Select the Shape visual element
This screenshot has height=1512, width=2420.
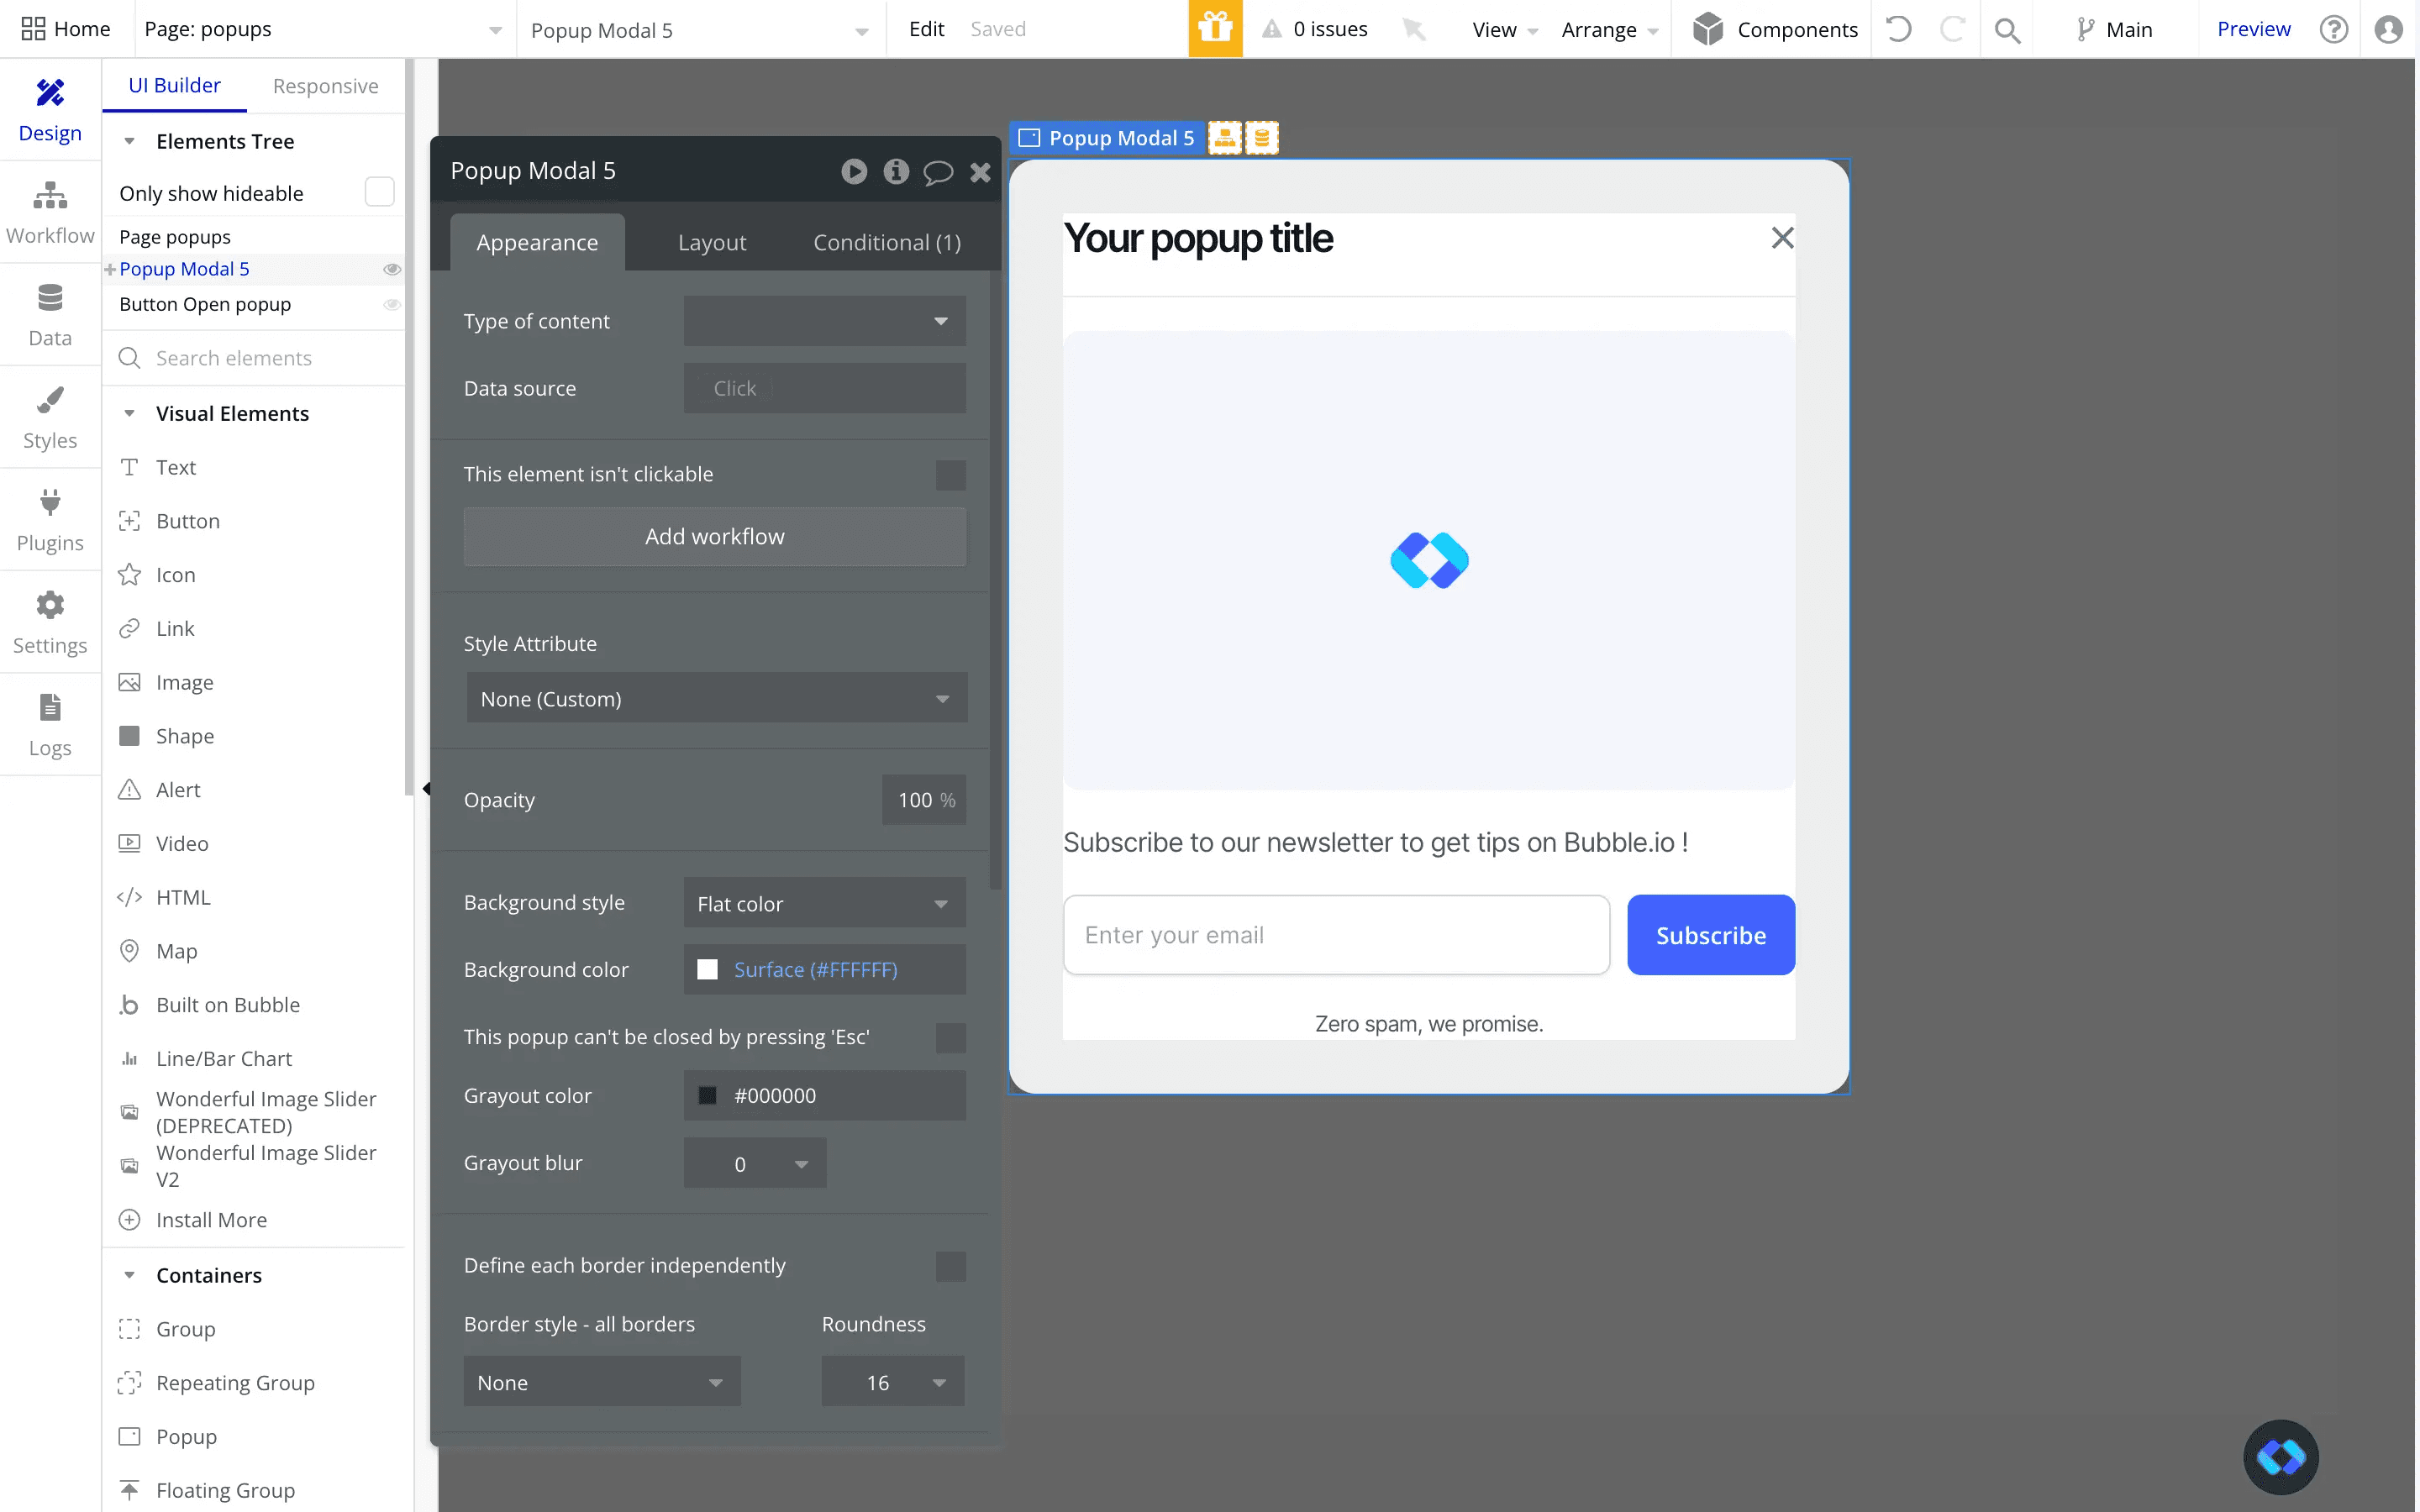point(186,736)
